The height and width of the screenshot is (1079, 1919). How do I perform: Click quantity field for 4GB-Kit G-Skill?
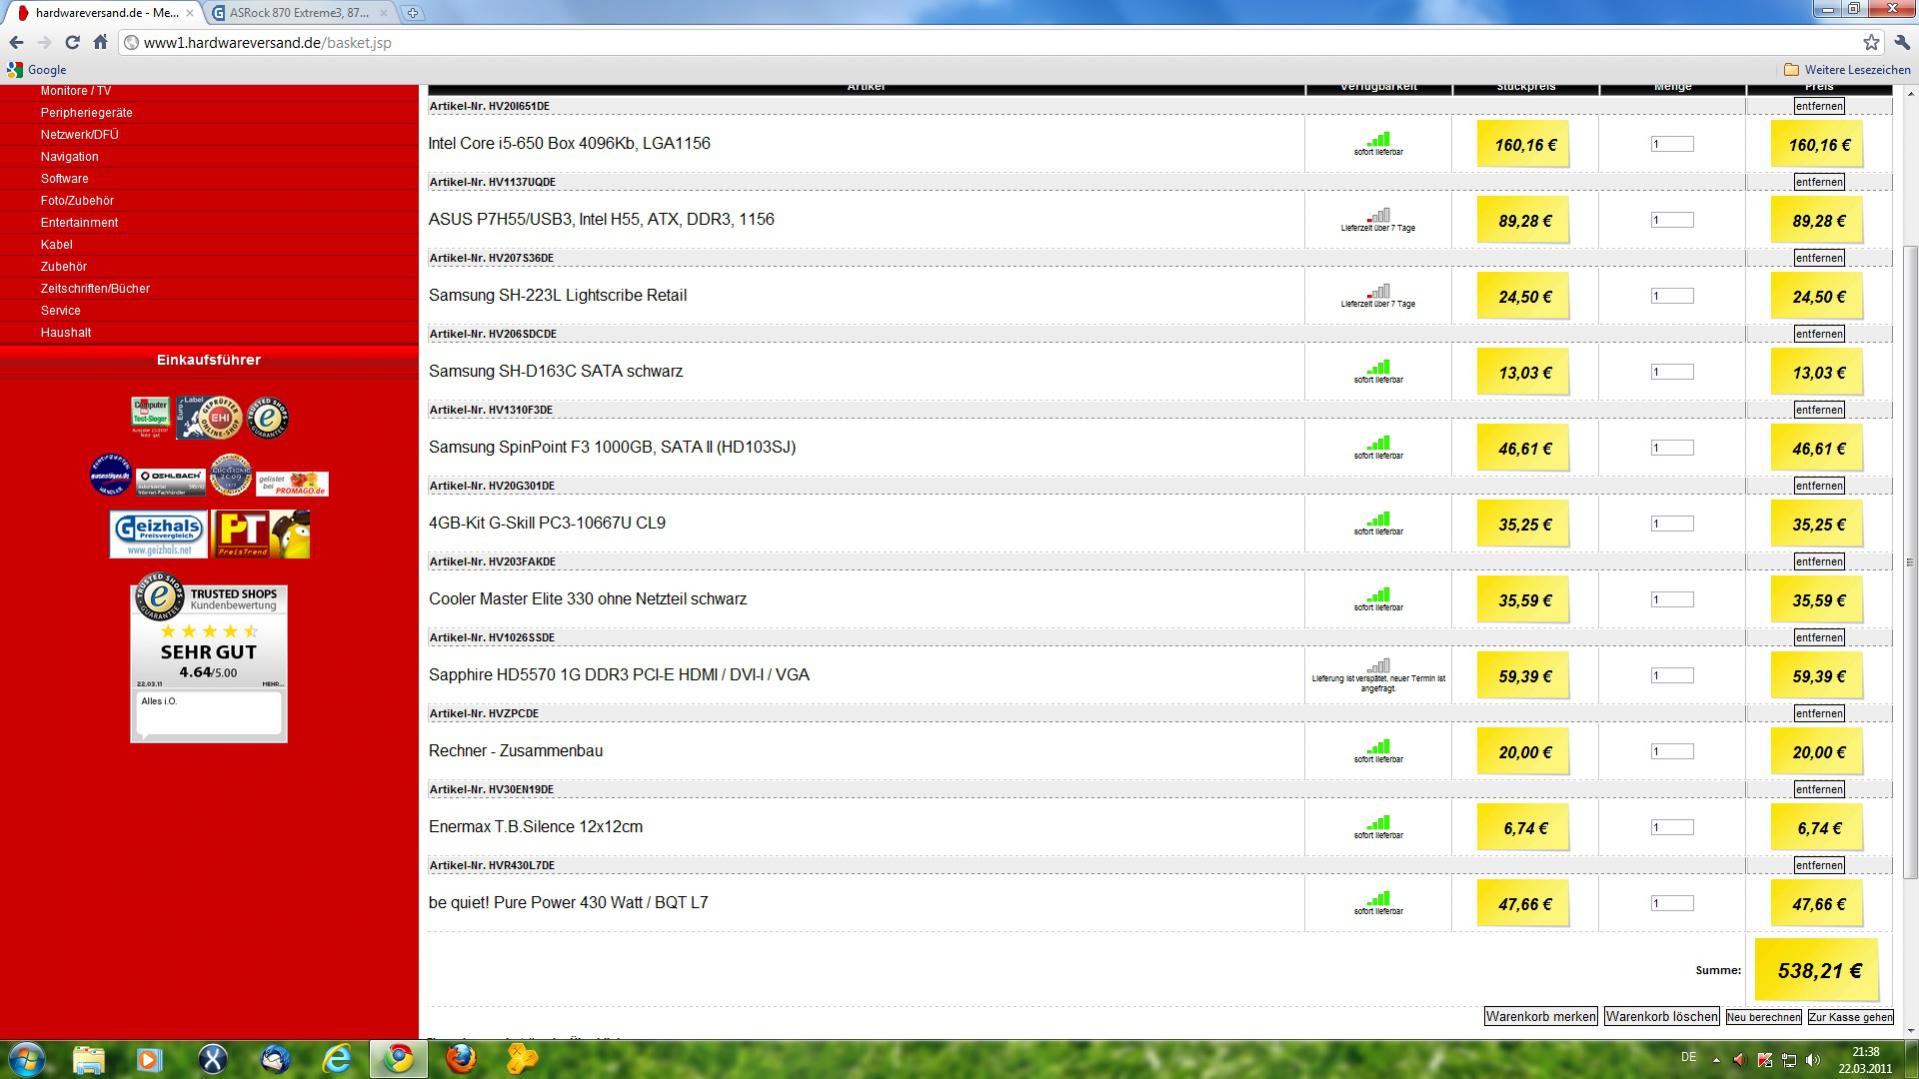click(1672, 524)
